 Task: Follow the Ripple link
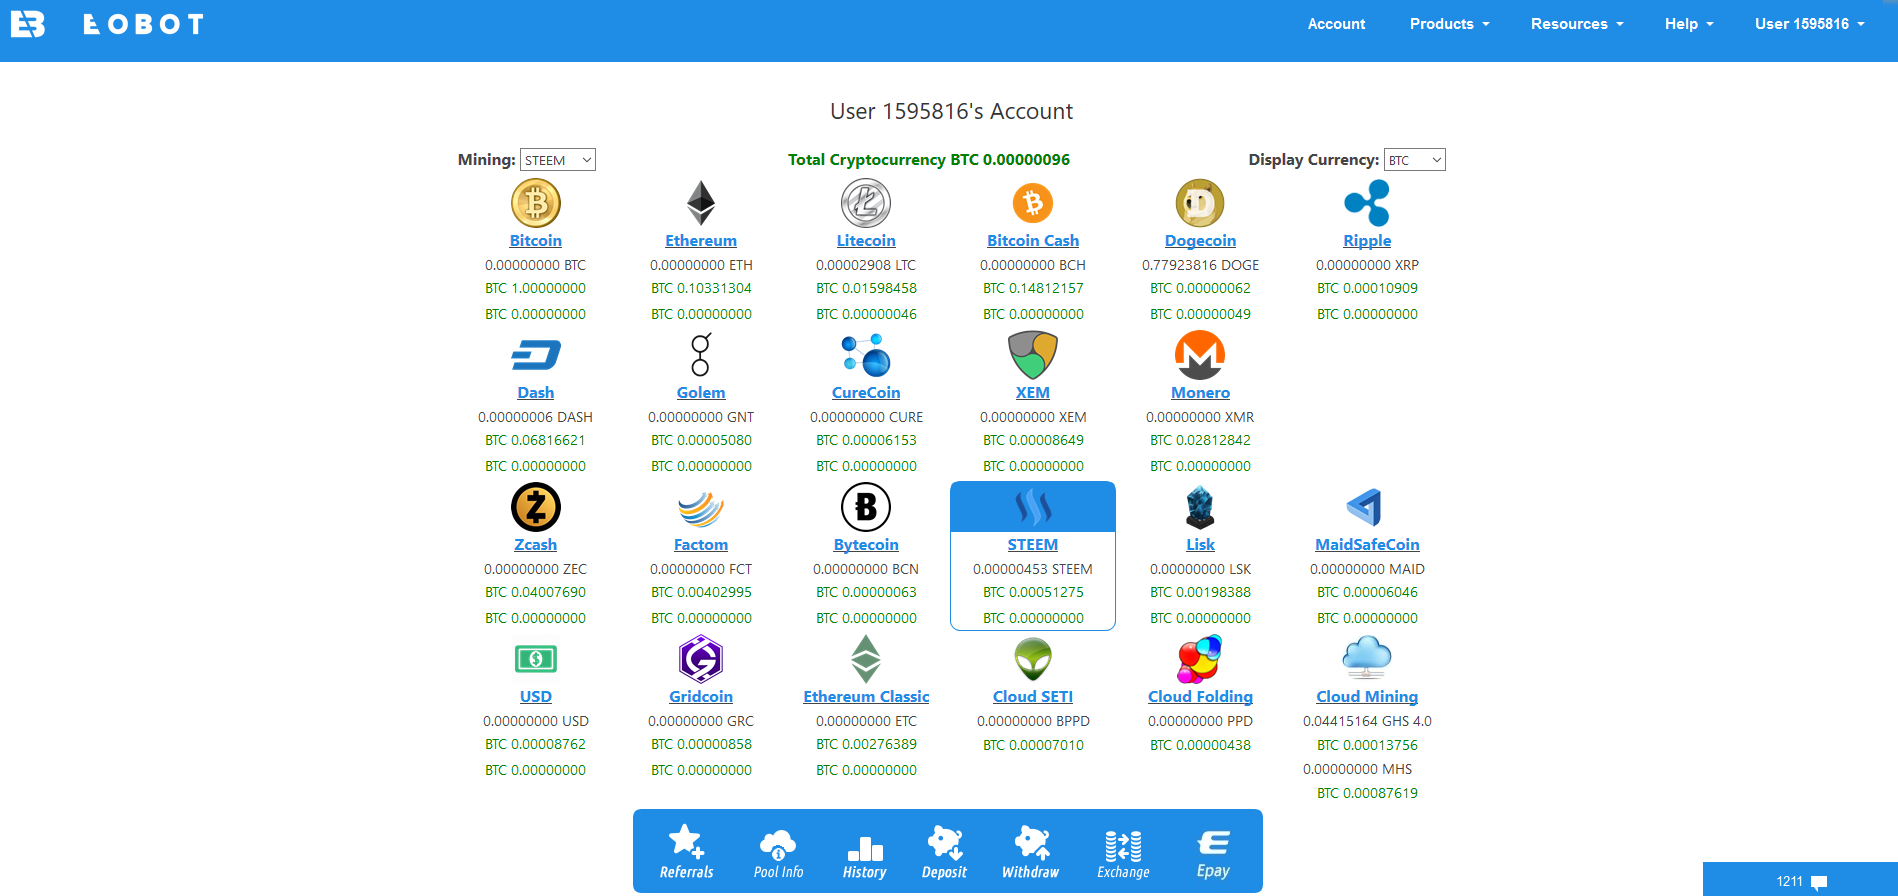pos(1367,241)
